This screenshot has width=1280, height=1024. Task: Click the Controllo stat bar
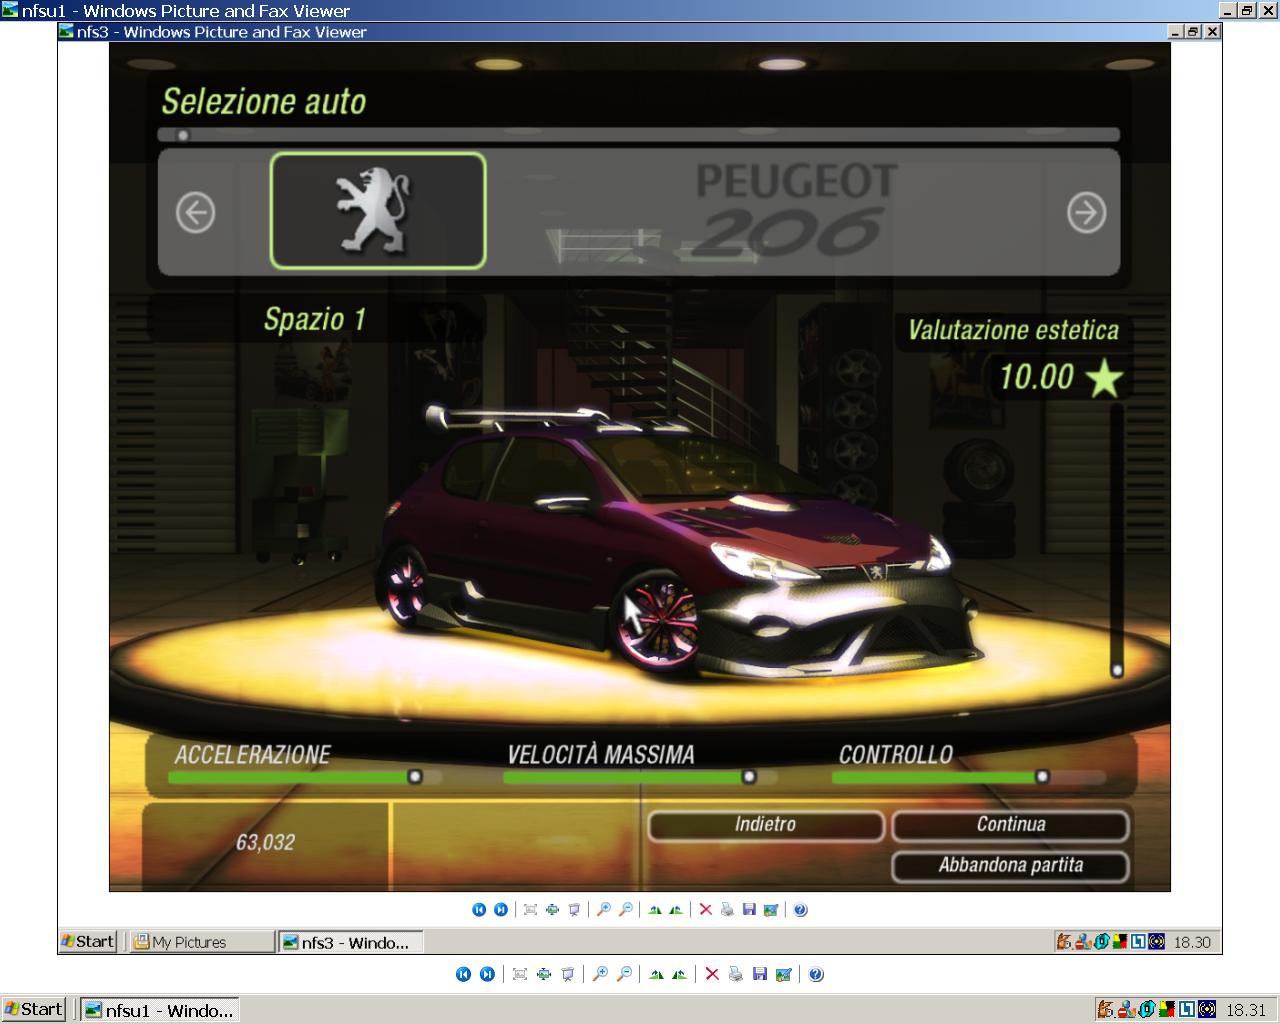(x=970, y=776)
